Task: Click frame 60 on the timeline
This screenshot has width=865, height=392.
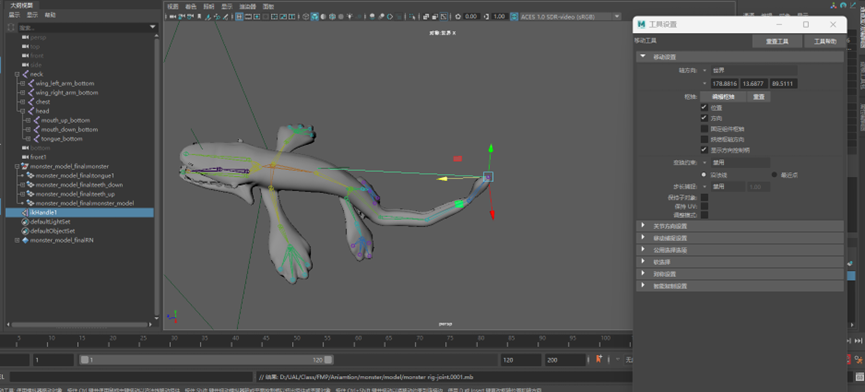Action: coord(359,338)
